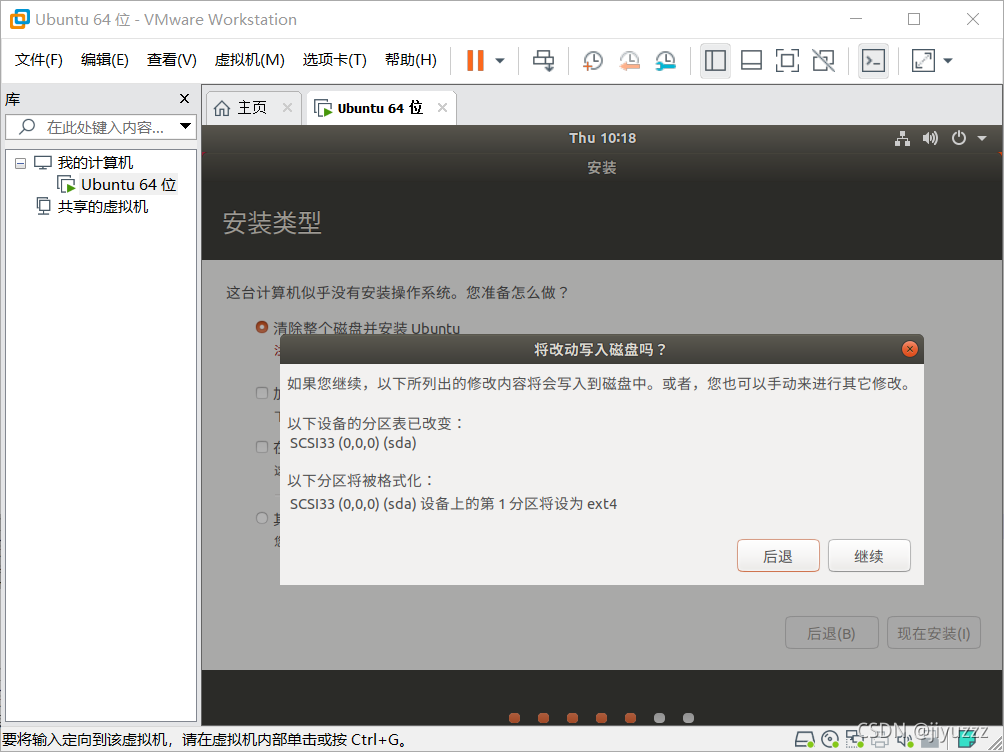This screenshot has width=1004, height=752.
Task: Click the 后退 button in the dialog
Action: point(778,555)
